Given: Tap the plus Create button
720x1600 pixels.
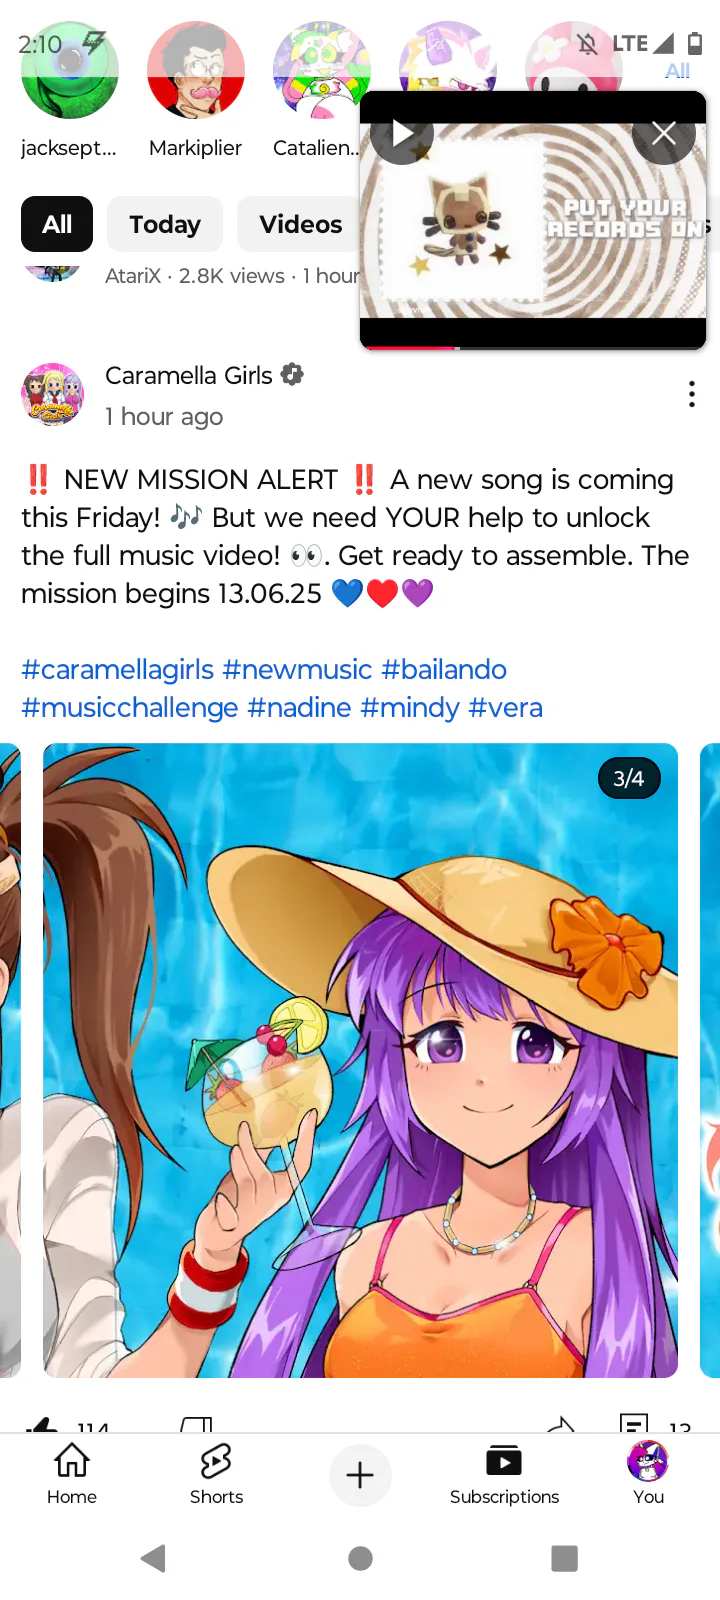Looking at the screenshot, I should click(x=360, y=1475).
